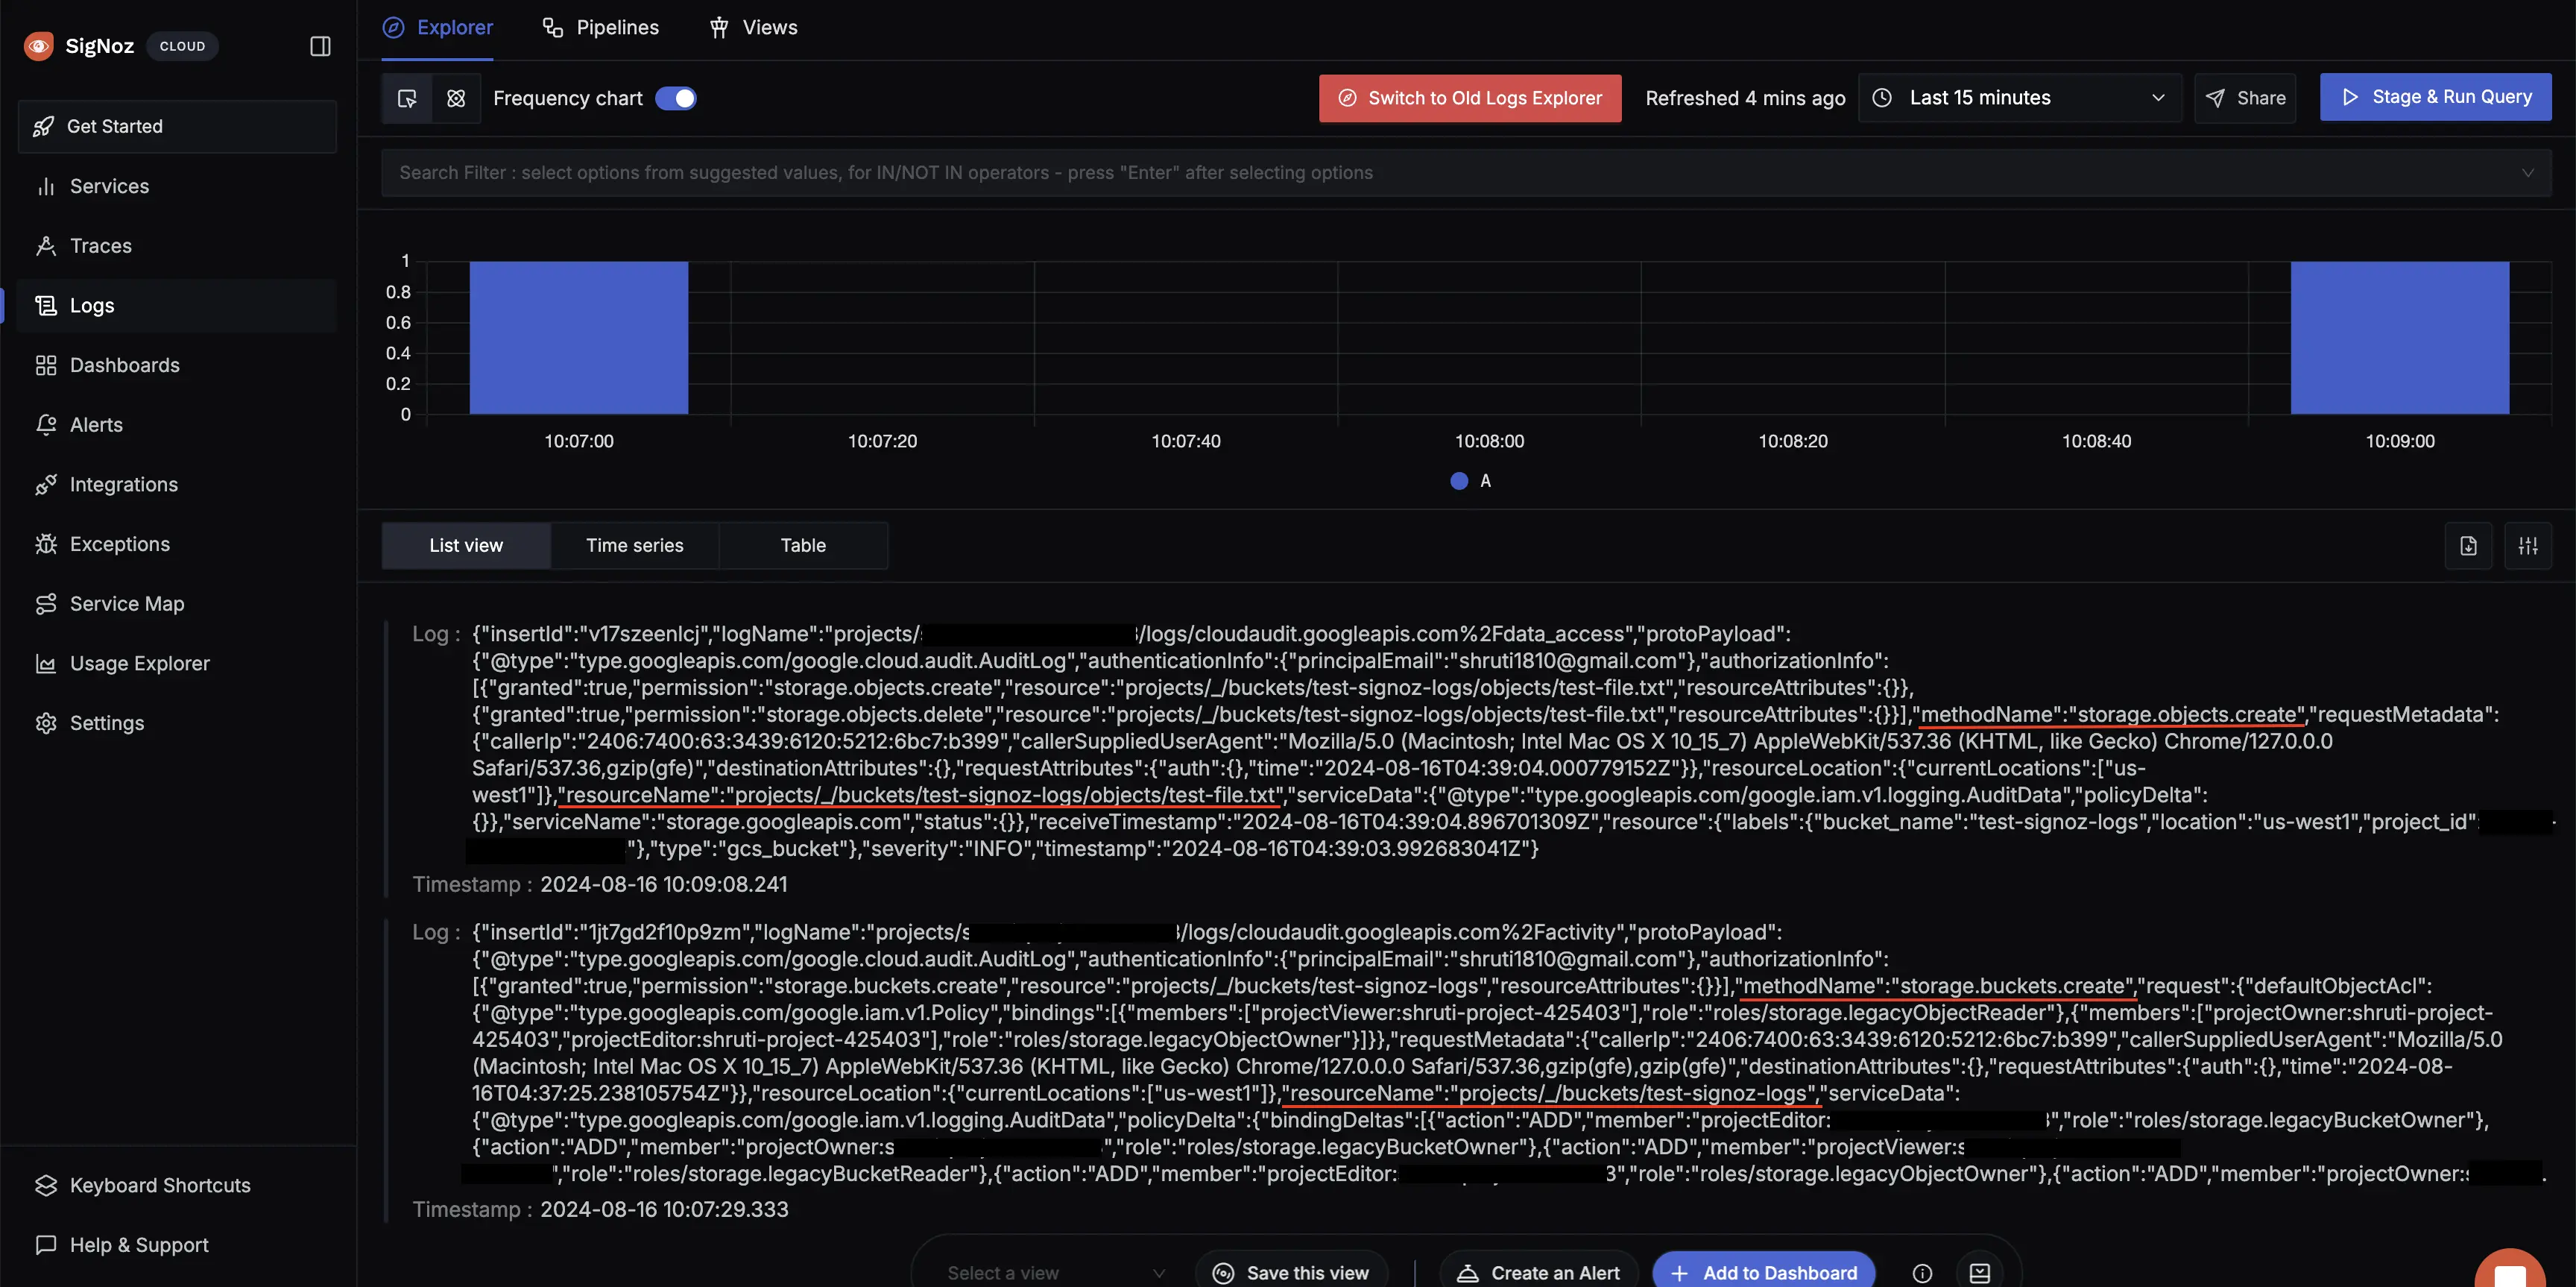Click the CLOUD badge

coord(182,46)
